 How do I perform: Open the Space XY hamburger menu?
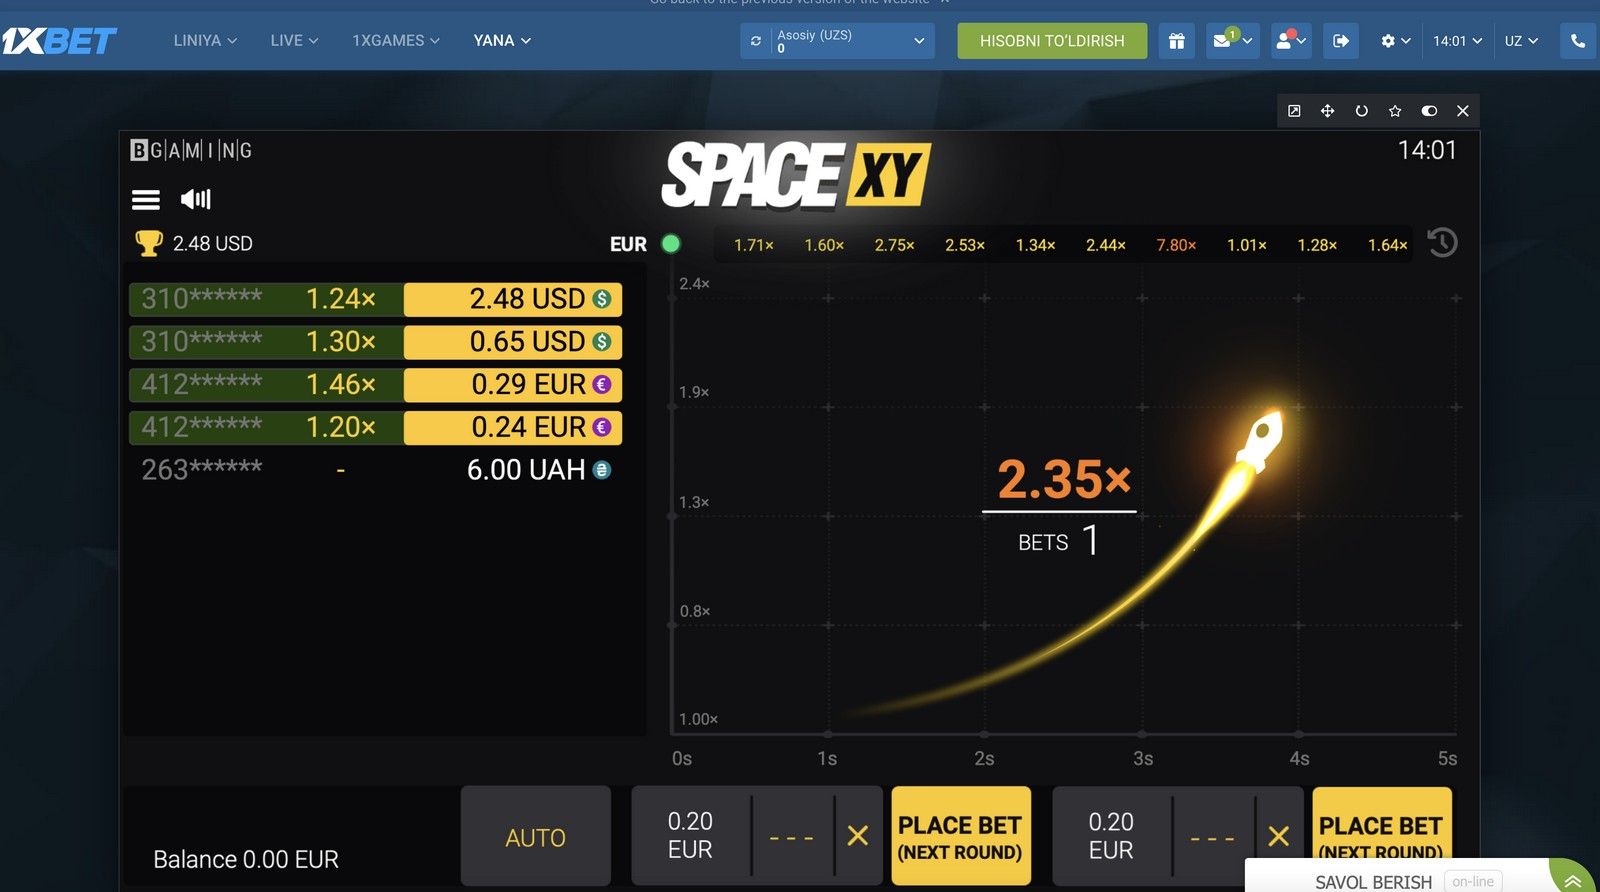[146, 200]
